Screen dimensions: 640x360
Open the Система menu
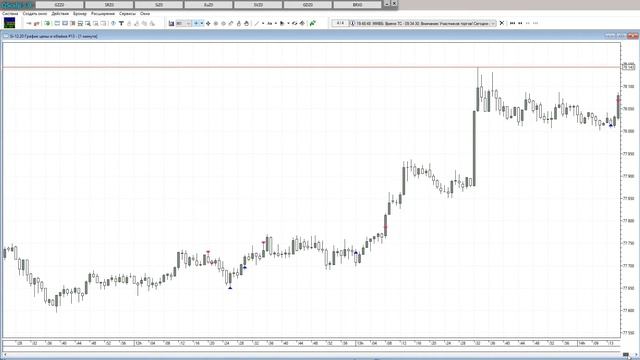[x=10, y=13]
